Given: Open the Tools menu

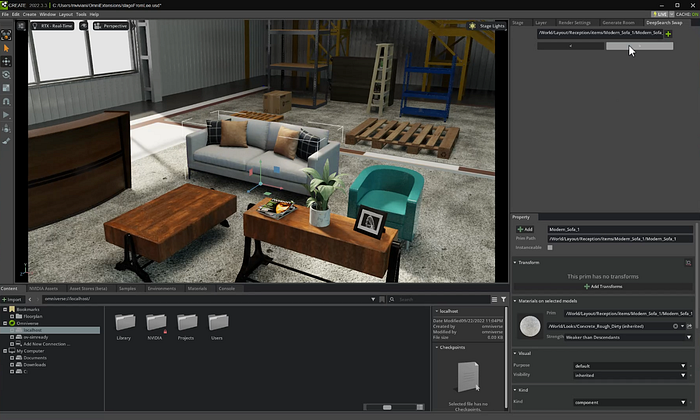Looking at the screenshot, I should pos(81,14).
